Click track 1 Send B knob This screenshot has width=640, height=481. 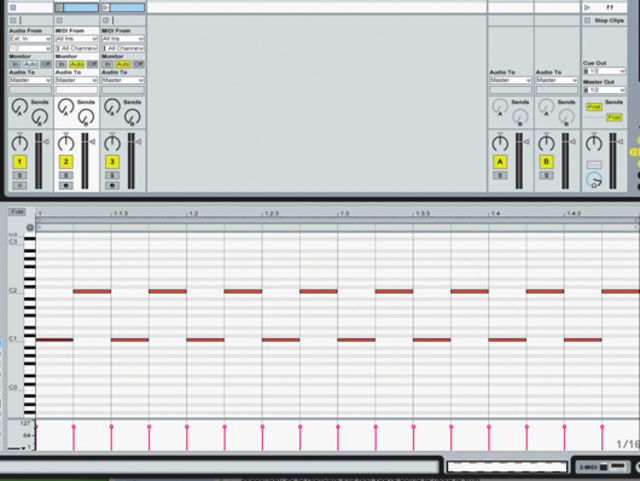[x=40, y=117]
